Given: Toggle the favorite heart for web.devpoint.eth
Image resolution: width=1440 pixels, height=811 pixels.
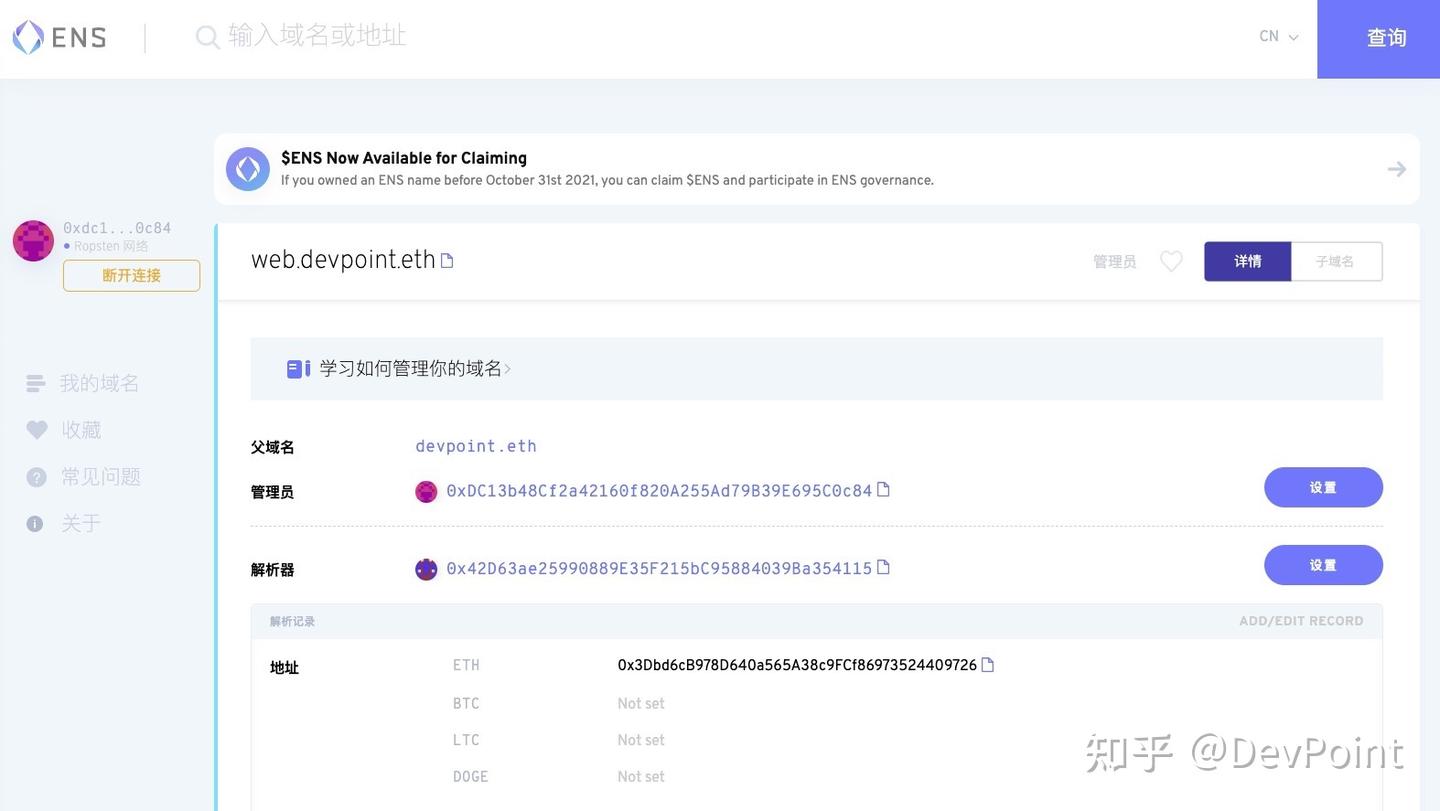Looking at the screenshot, I should (1171, 260).
